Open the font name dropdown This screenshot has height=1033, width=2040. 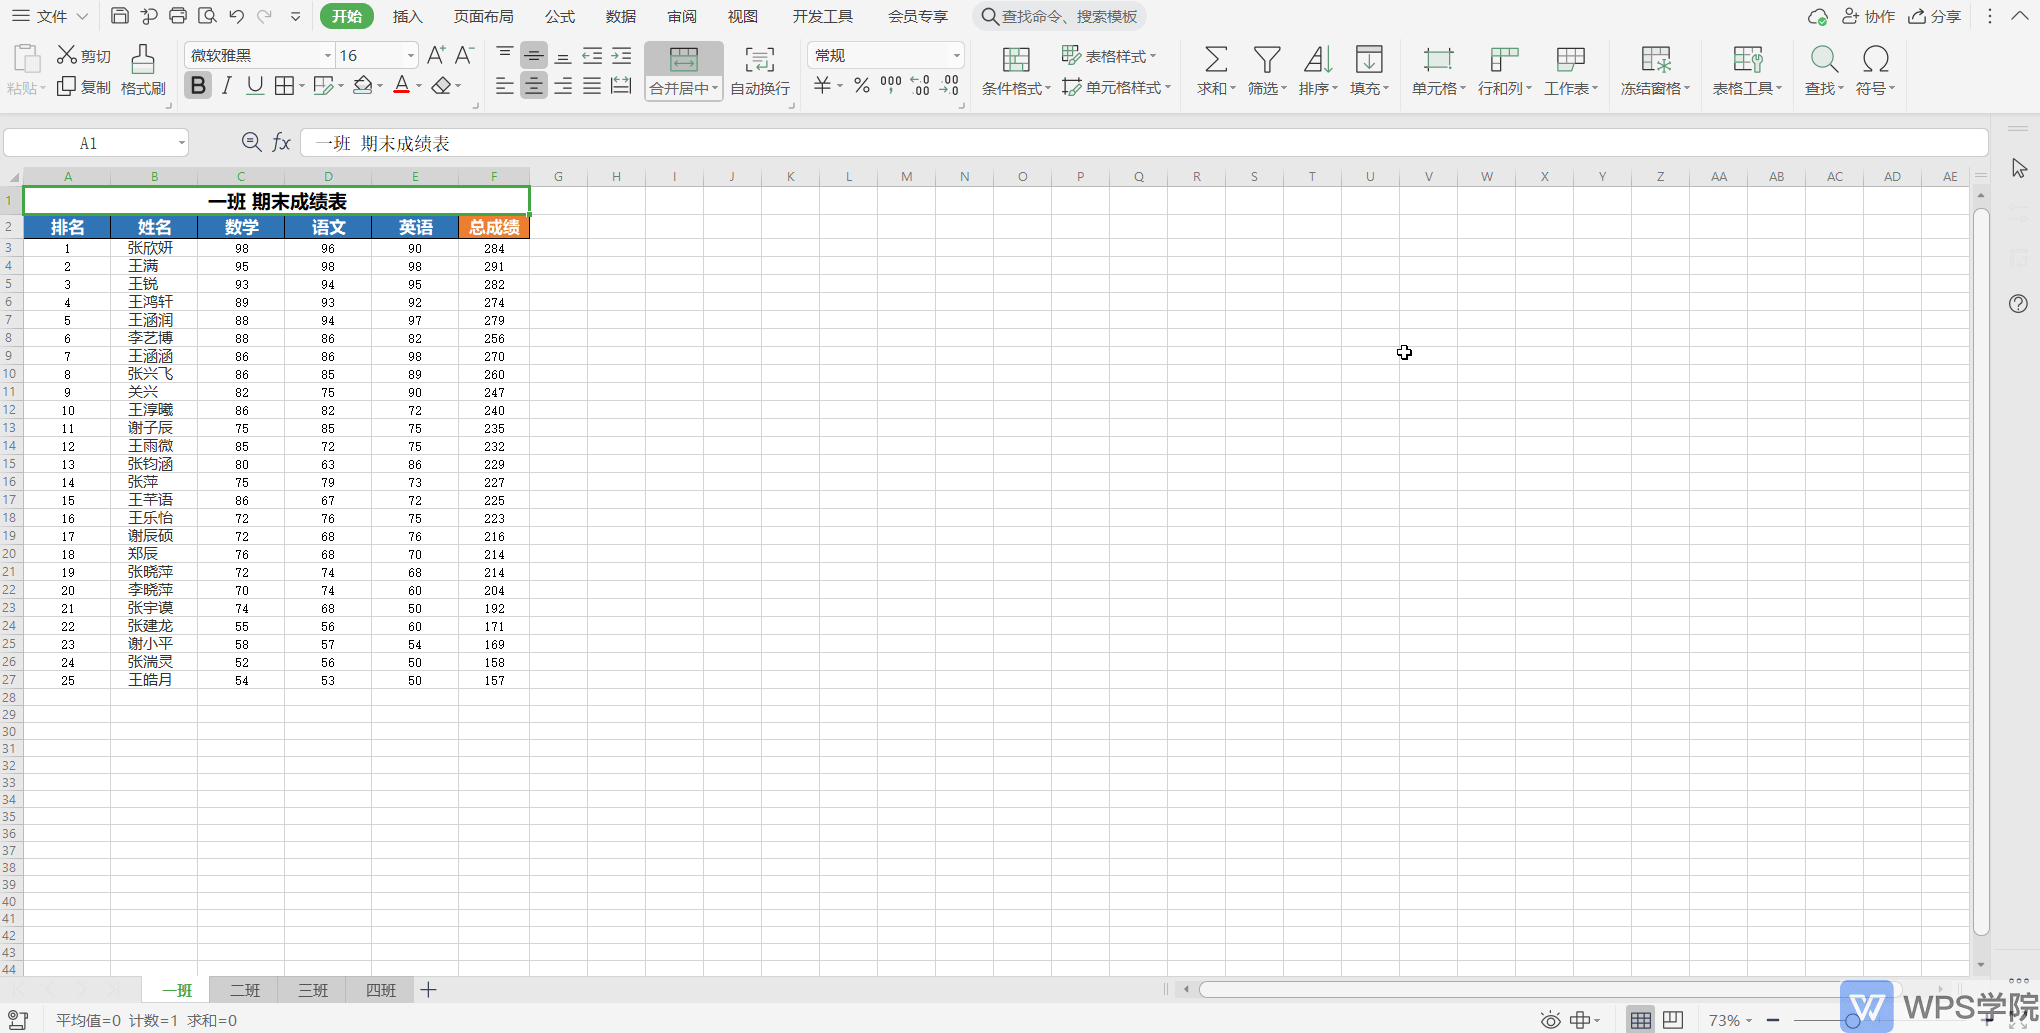(x=327, y=55)
